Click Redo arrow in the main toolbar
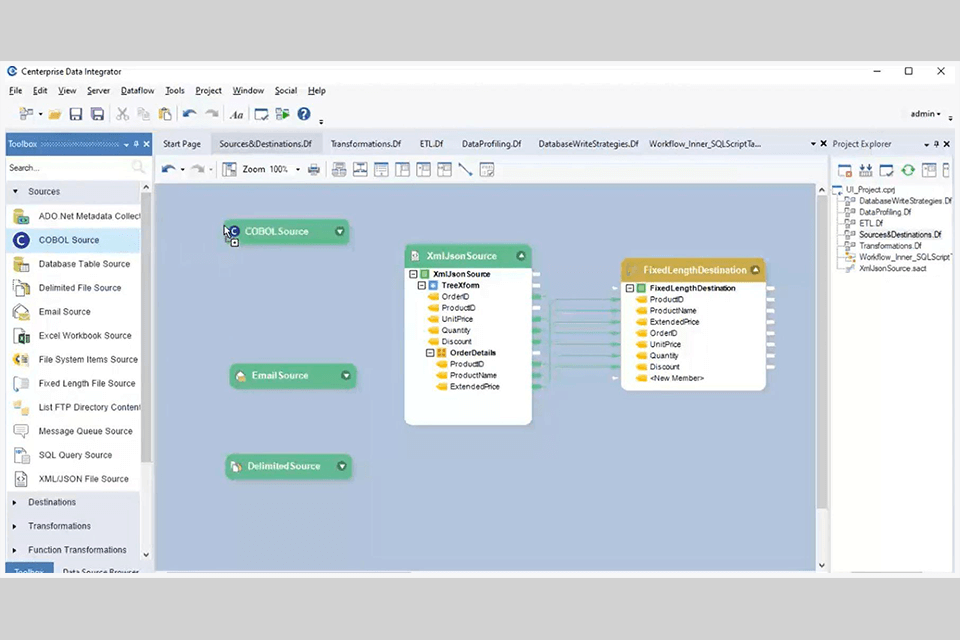Screen dimensions: 960x640 coord(212,114)
